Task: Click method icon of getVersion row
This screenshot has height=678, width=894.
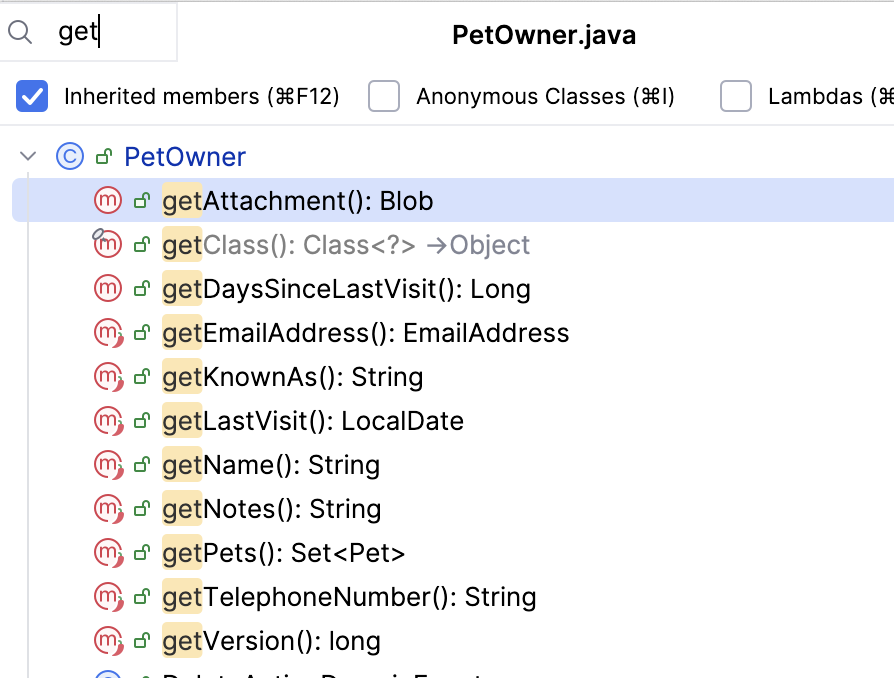Action: [x=108, y=640]
